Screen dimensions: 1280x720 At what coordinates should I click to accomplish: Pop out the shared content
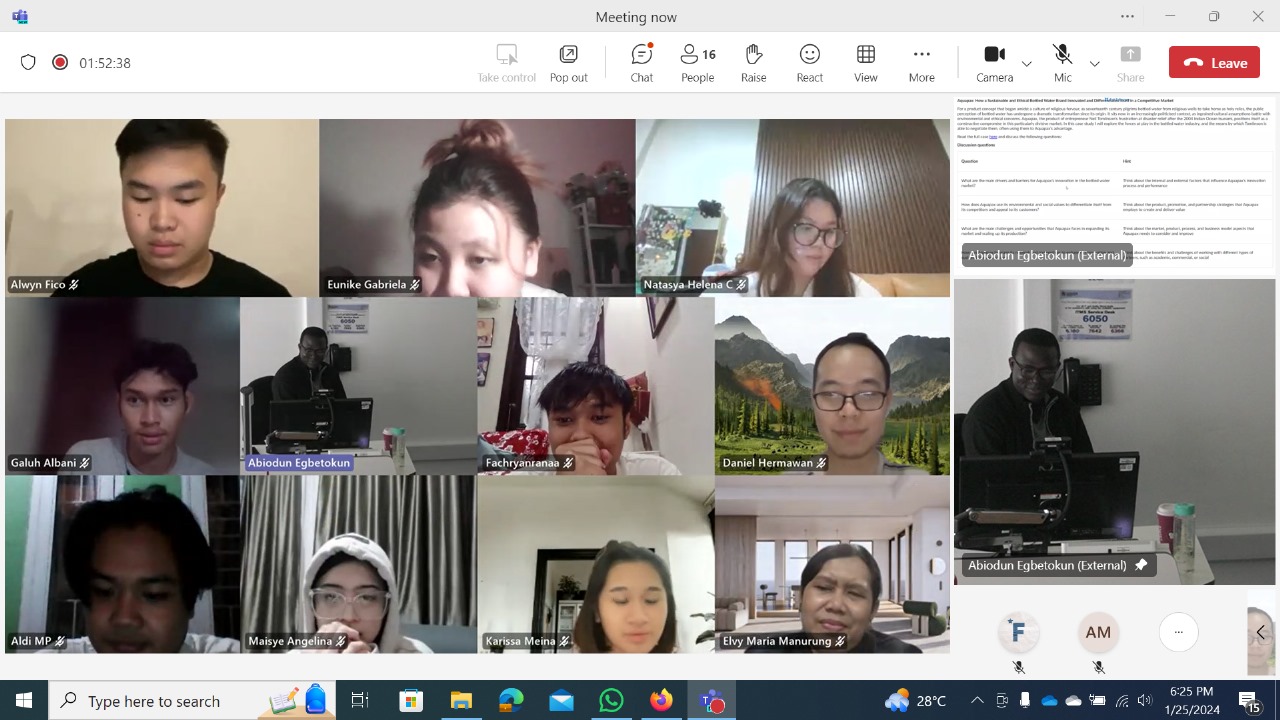(568, 62)
